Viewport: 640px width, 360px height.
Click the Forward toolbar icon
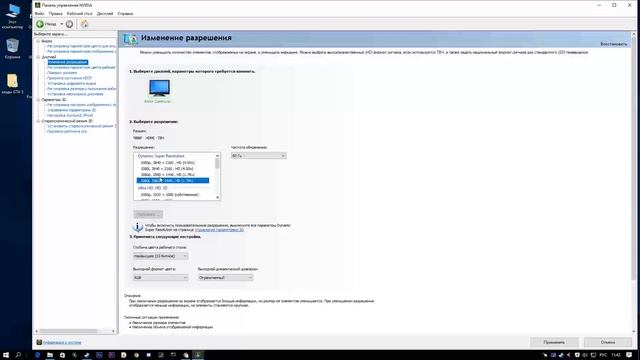click(x=69, y=24)
